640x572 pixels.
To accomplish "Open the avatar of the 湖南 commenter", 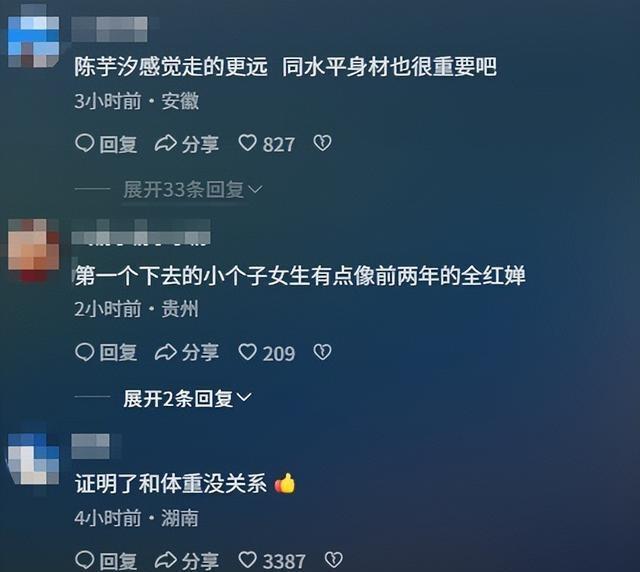I will coord(33,460).
